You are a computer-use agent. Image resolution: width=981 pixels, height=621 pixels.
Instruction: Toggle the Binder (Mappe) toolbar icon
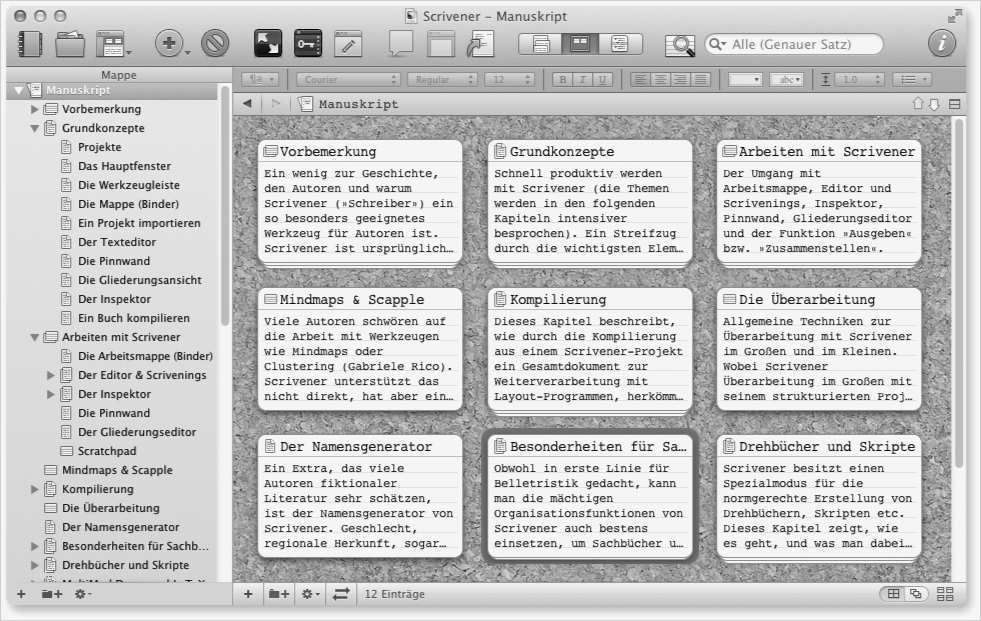pos(29,44)
